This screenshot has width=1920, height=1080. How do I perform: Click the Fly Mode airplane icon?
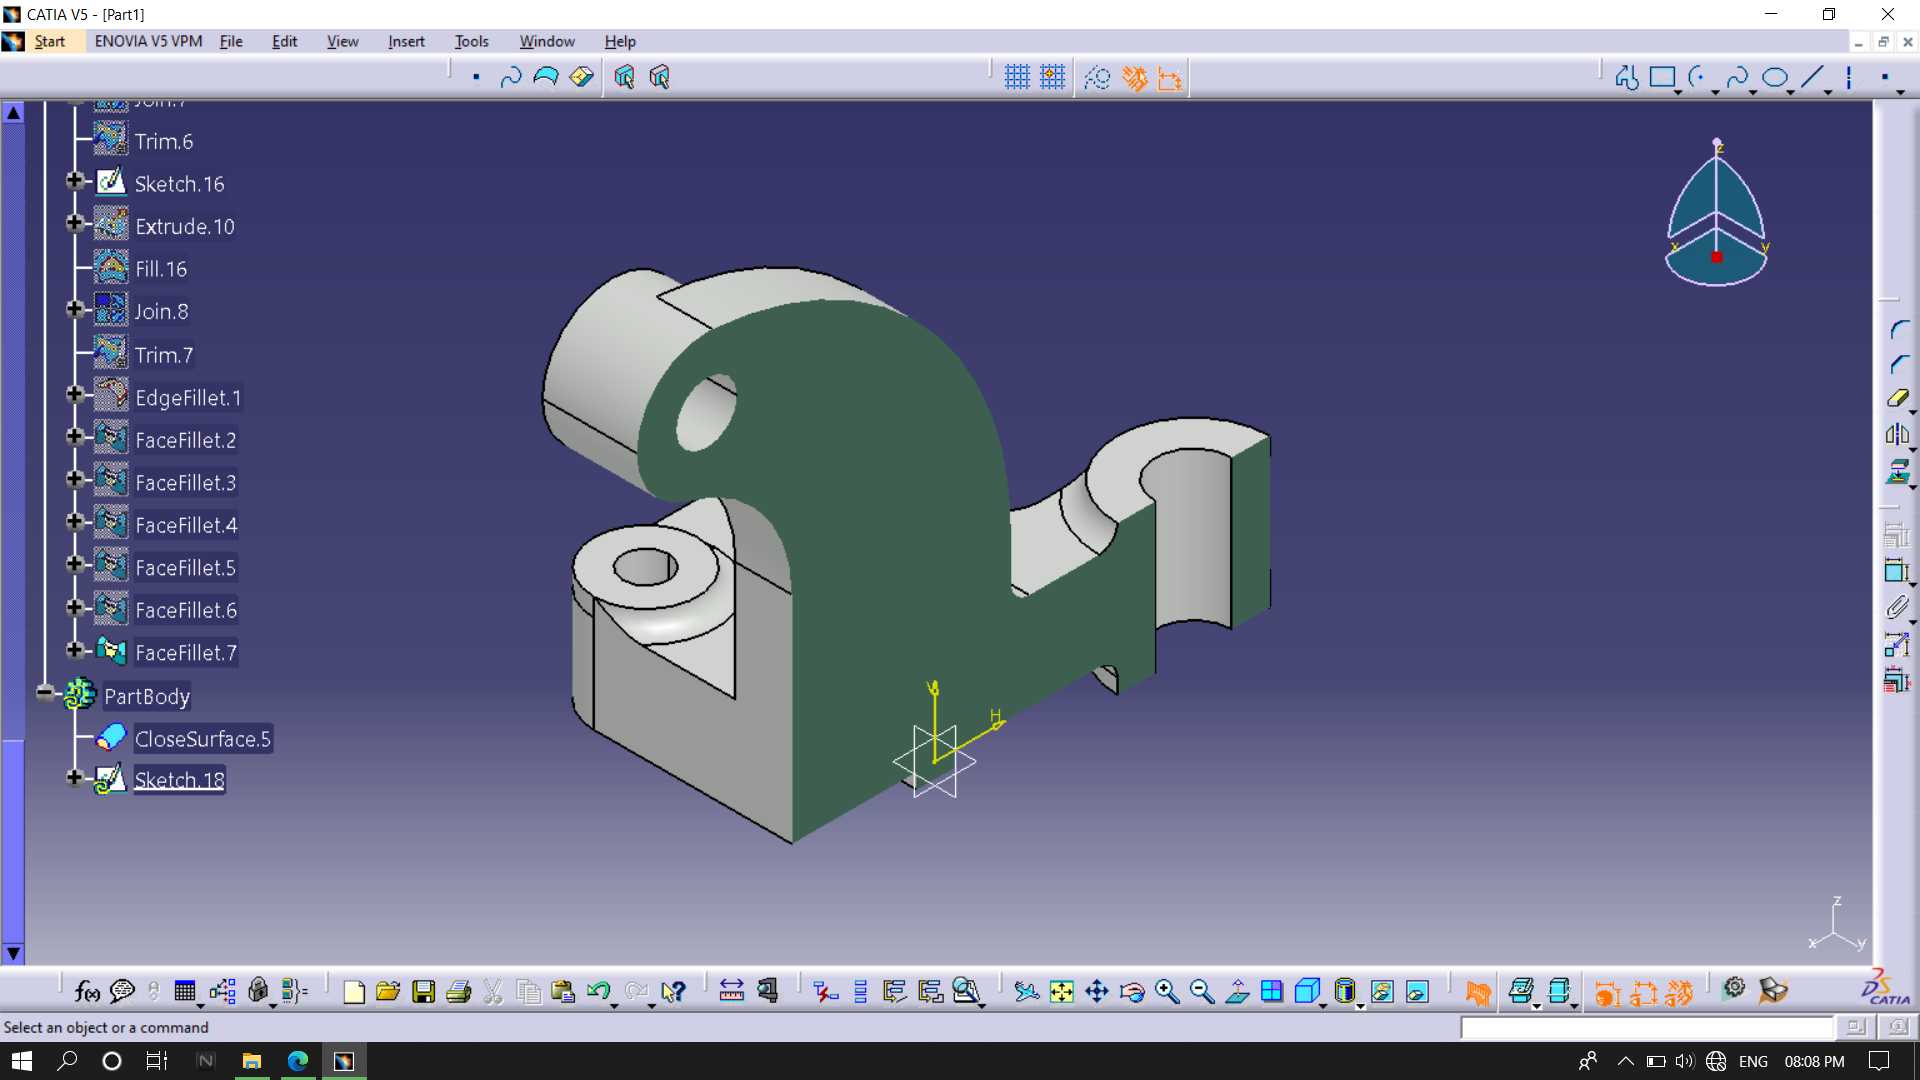1026,991
